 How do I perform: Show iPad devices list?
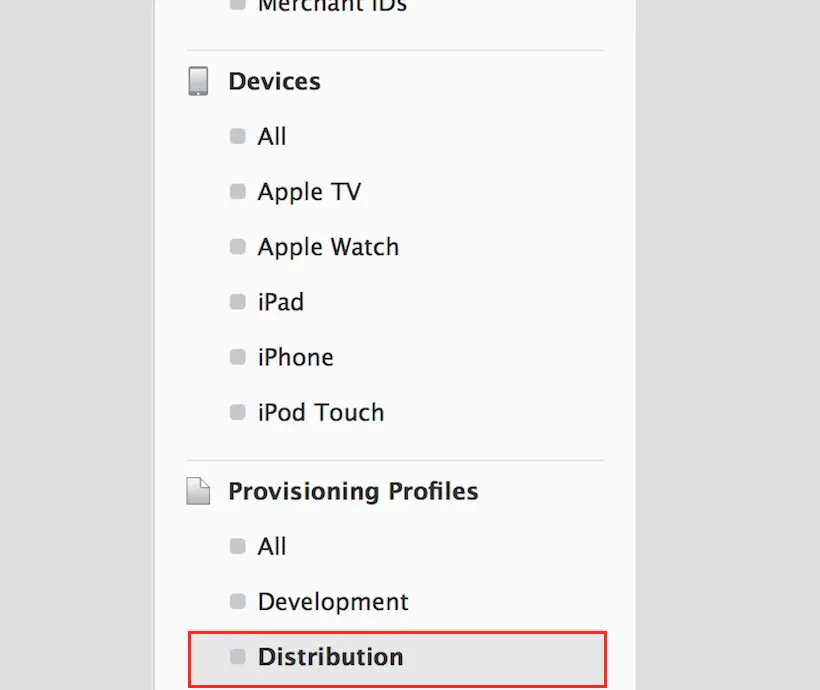(x=281, y=302)
